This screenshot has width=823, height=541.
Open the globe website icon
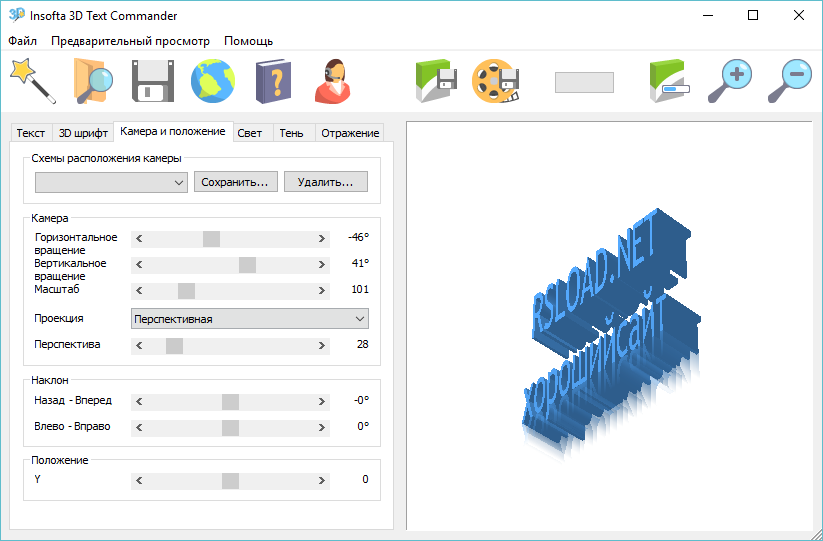pyautogui.click(x=213, y=81)
